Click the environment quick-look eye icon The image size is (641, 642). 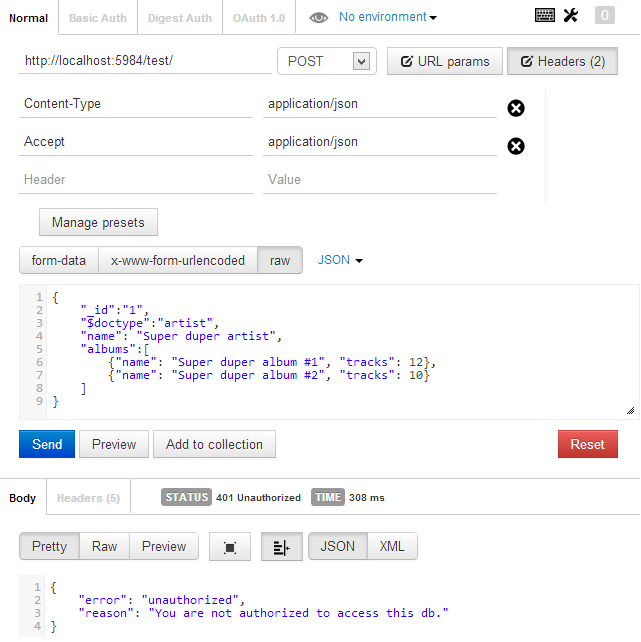(x=318, y=18)
